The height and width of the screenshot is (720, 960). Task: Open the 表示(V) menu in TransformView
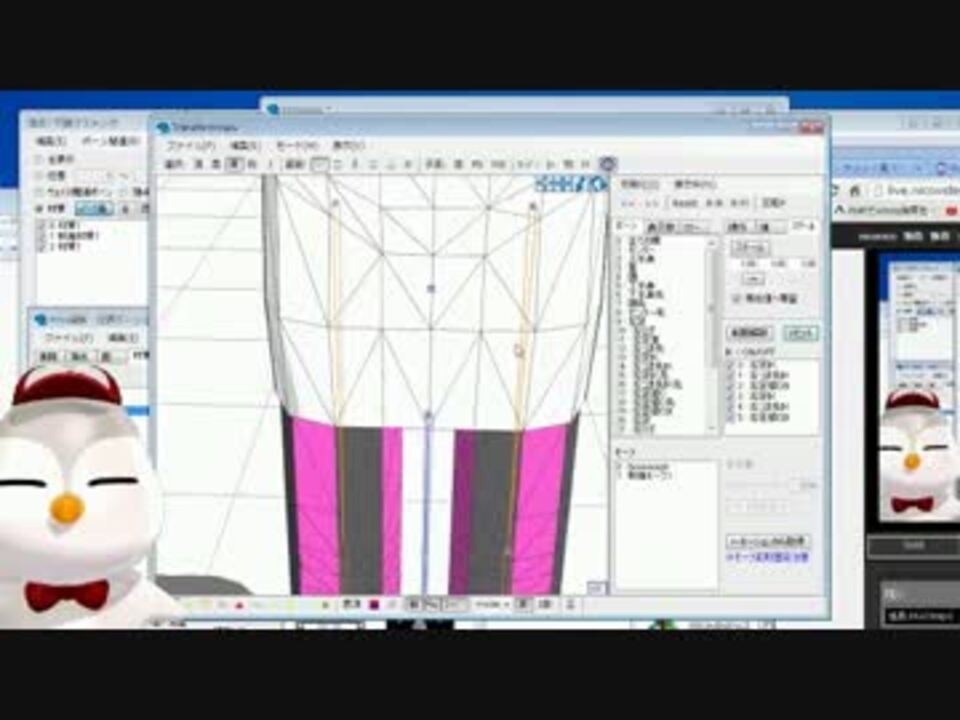click(348, 146)
